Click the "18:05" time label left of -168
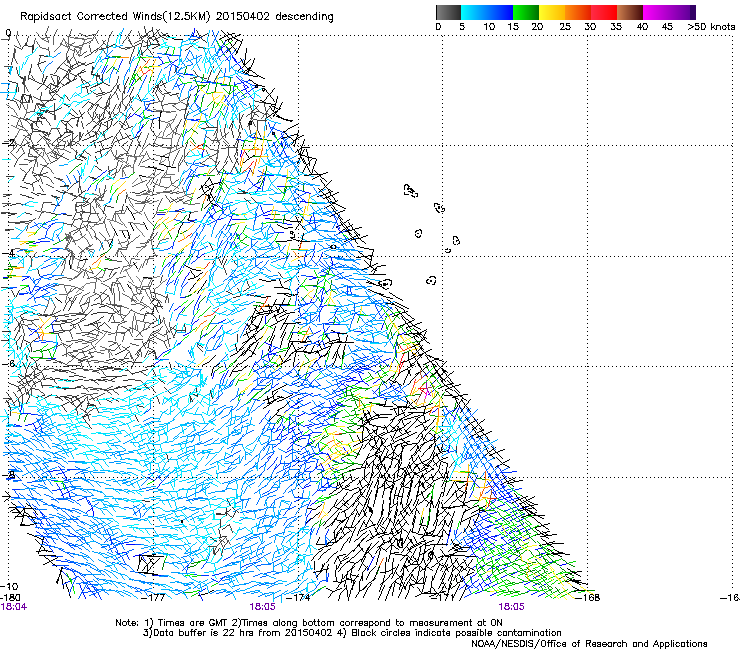The image size is (740, 650). [x=511, y=607]
